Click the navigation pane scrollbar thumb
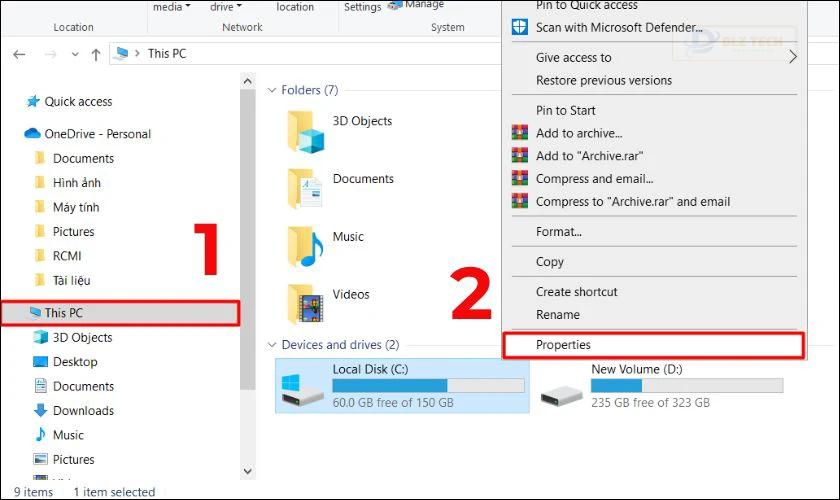The image size is (840, 500). tap(248, 240)
